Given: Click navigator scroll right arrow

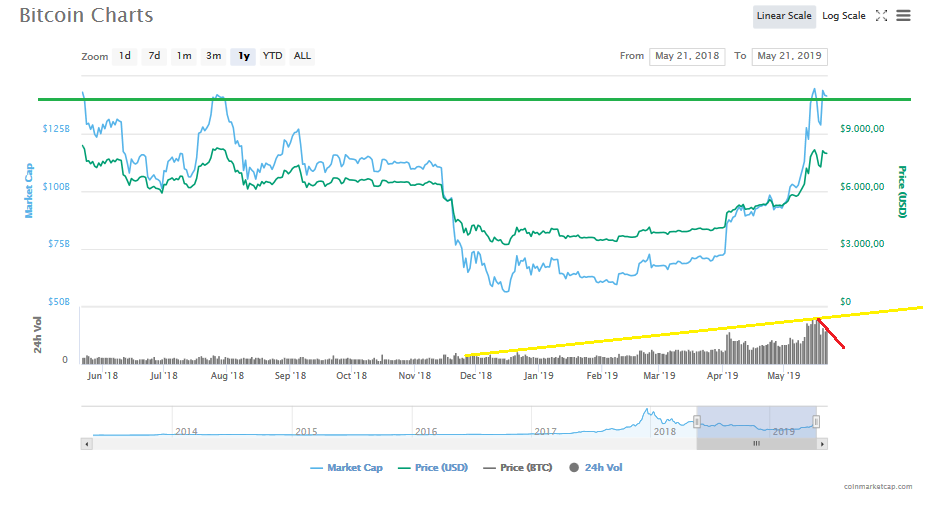Looking at the screenshot, I should pyautogui.click(x=822, y=444).
